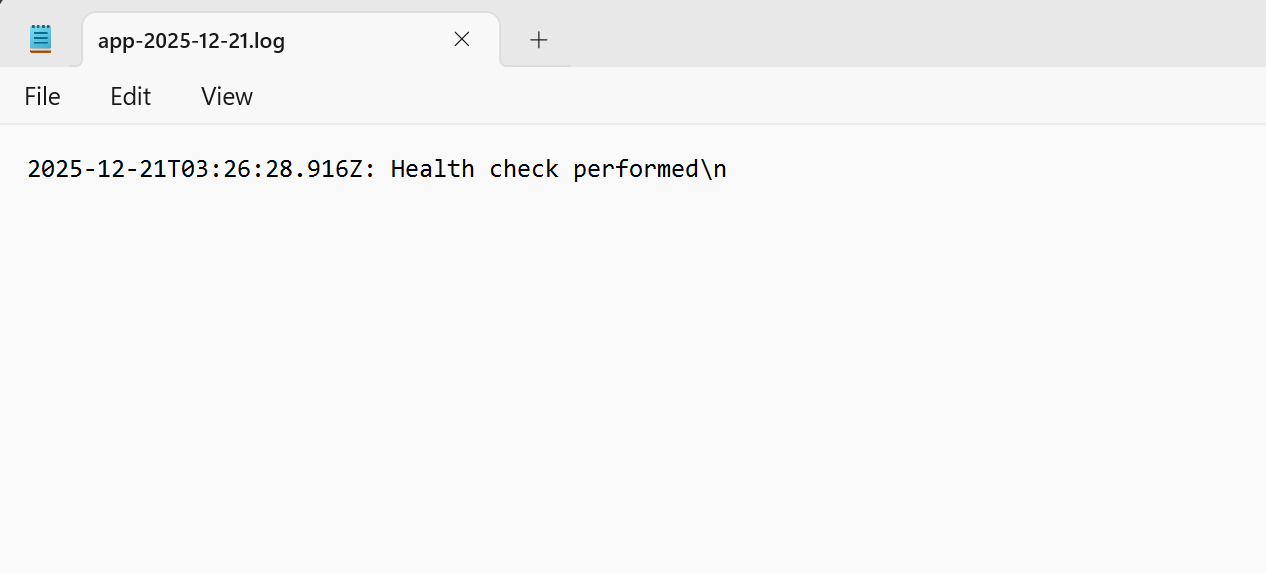Close the app-2025-12-21.log tab
The width and height of the screenshot is (1266, 573).
click(x=461, y=39)
